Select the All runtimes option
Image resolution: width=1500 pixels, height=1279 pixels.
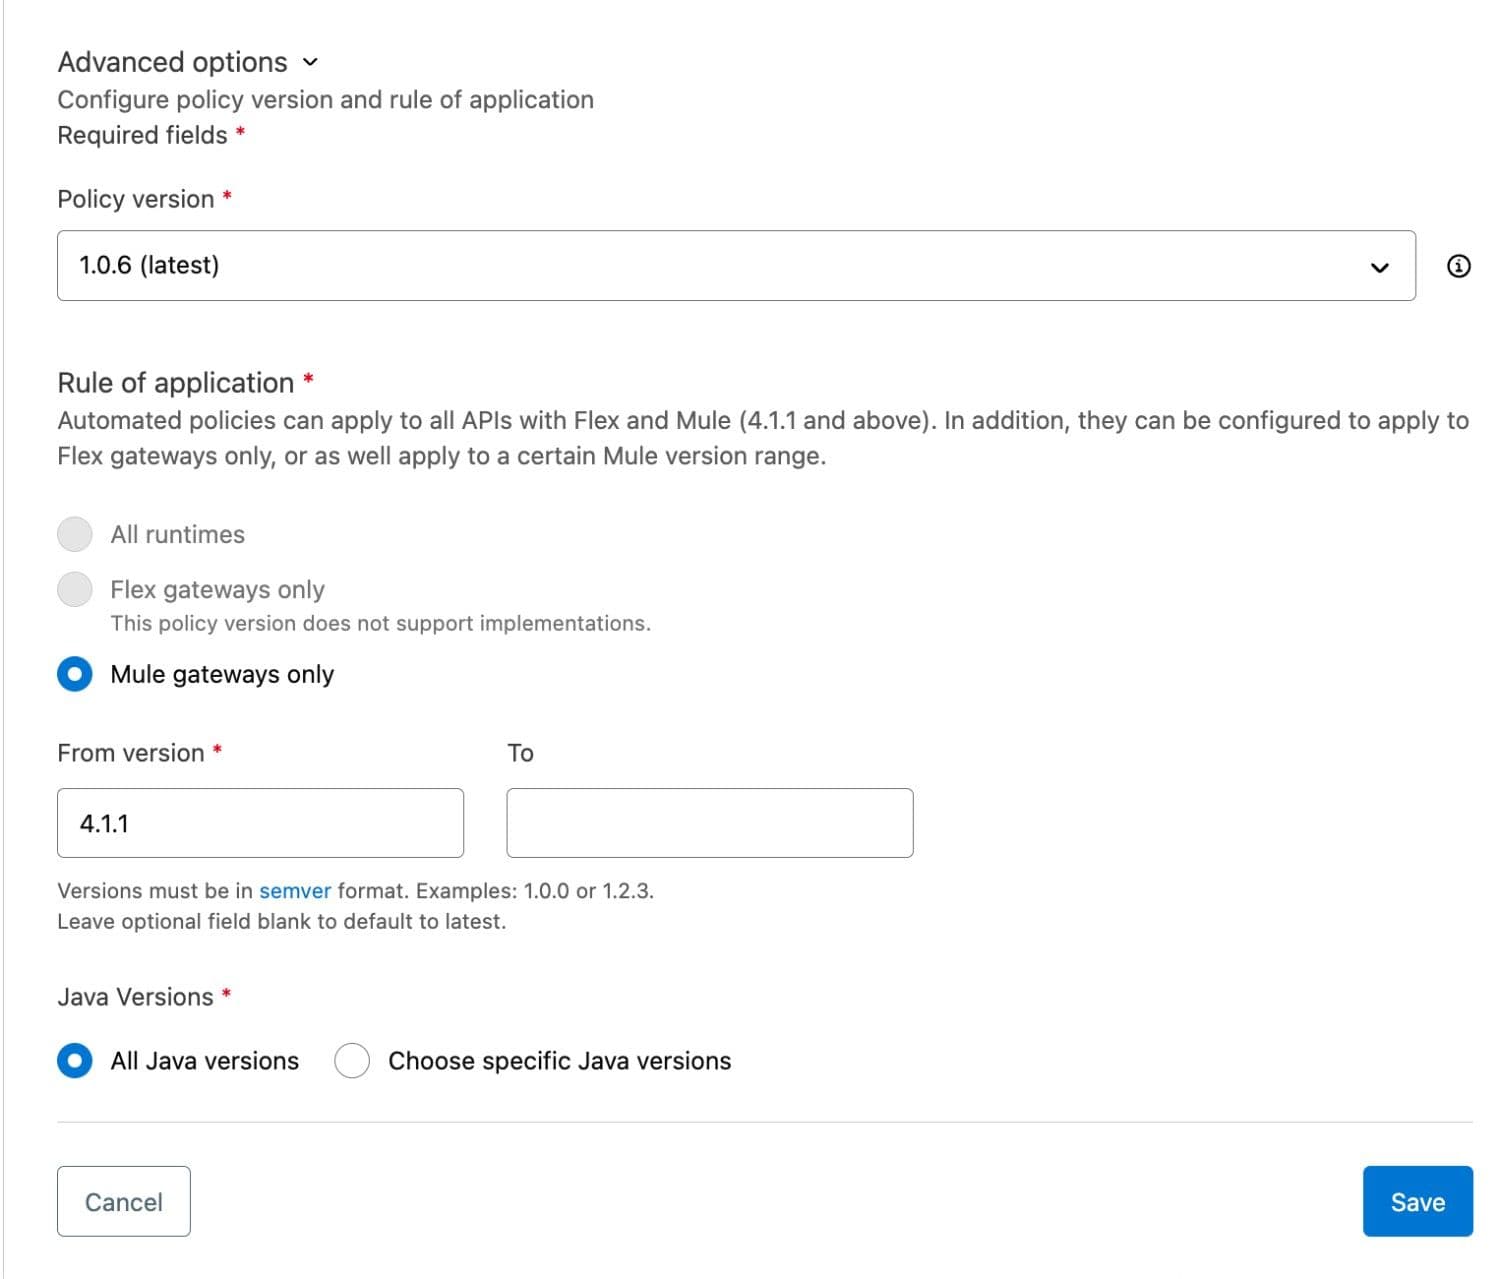[75, 534]
